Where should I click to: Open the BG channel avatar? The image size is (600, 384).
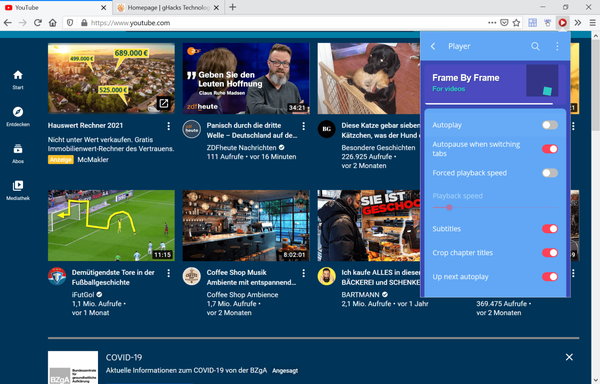click(326, 129)
